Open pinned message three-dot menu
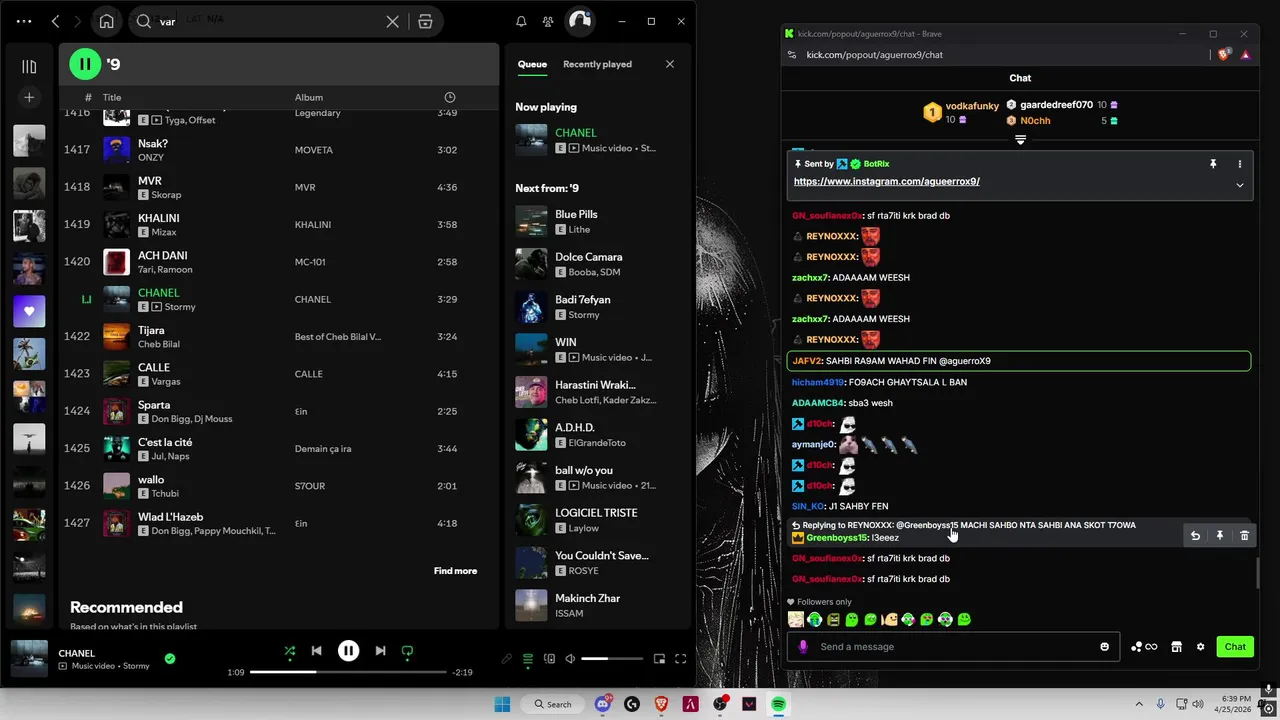This screenshot has height=720, width=1280. coord(1240,164)
